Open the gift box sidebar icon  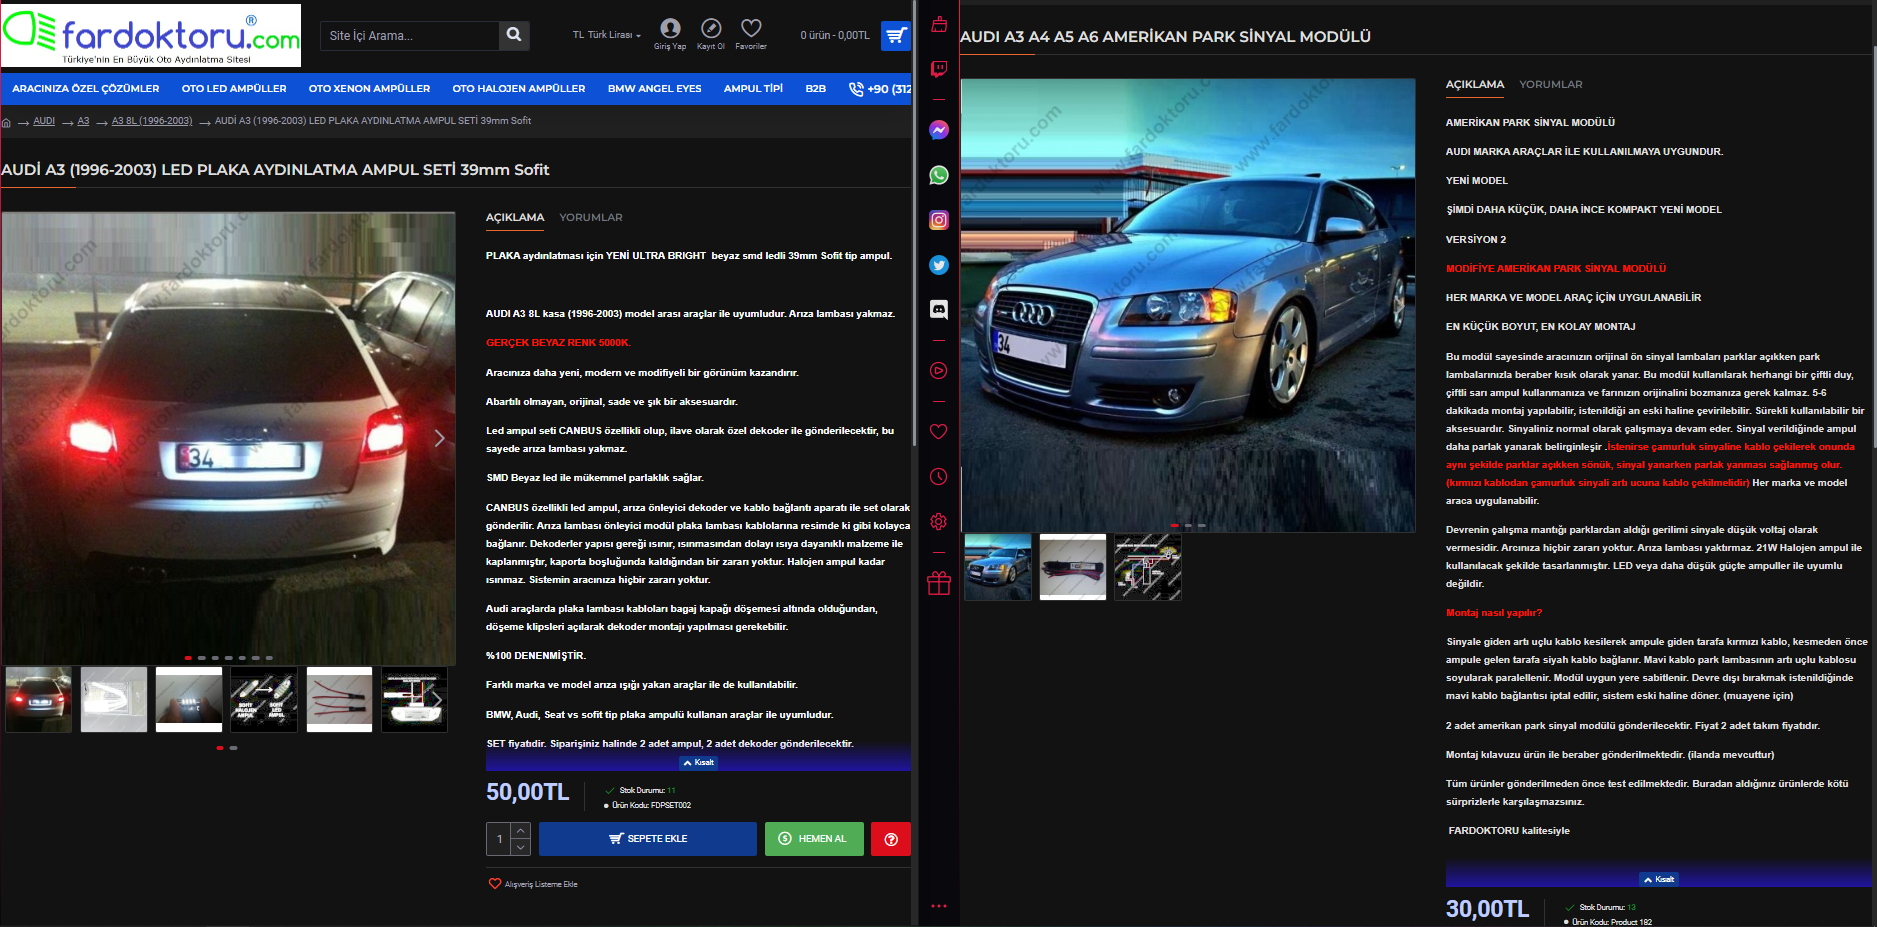938,583
